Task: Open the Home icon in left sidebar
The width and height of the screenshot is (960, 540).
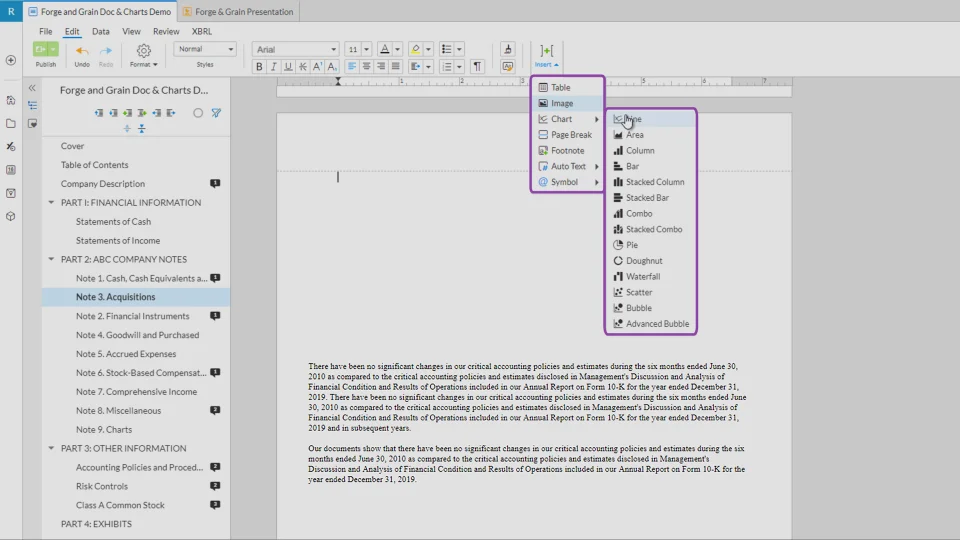Action: 11,100
